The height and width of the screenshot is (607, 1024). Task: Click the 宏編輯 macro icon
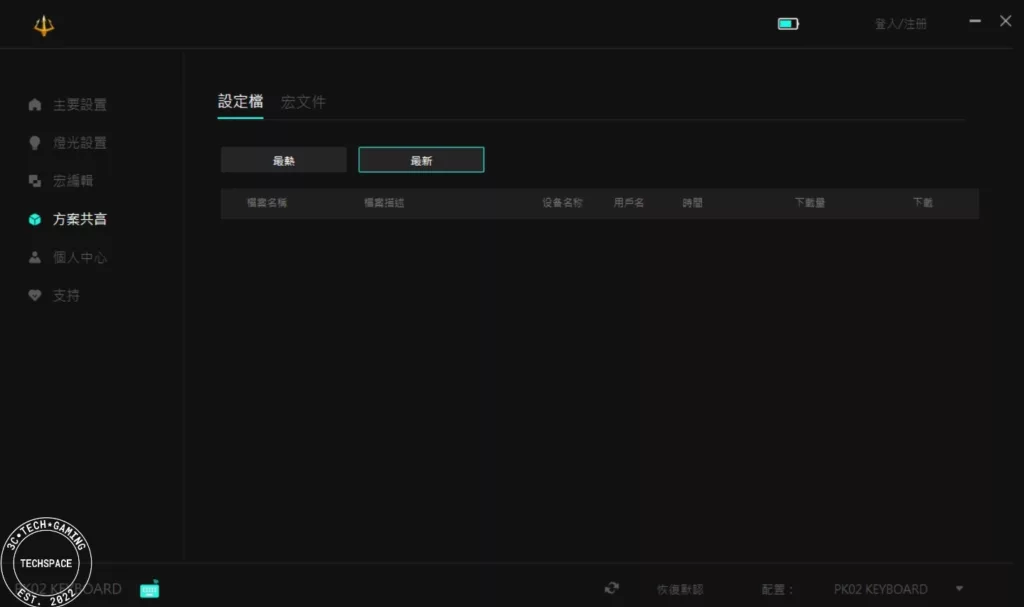tap(35, 181)
